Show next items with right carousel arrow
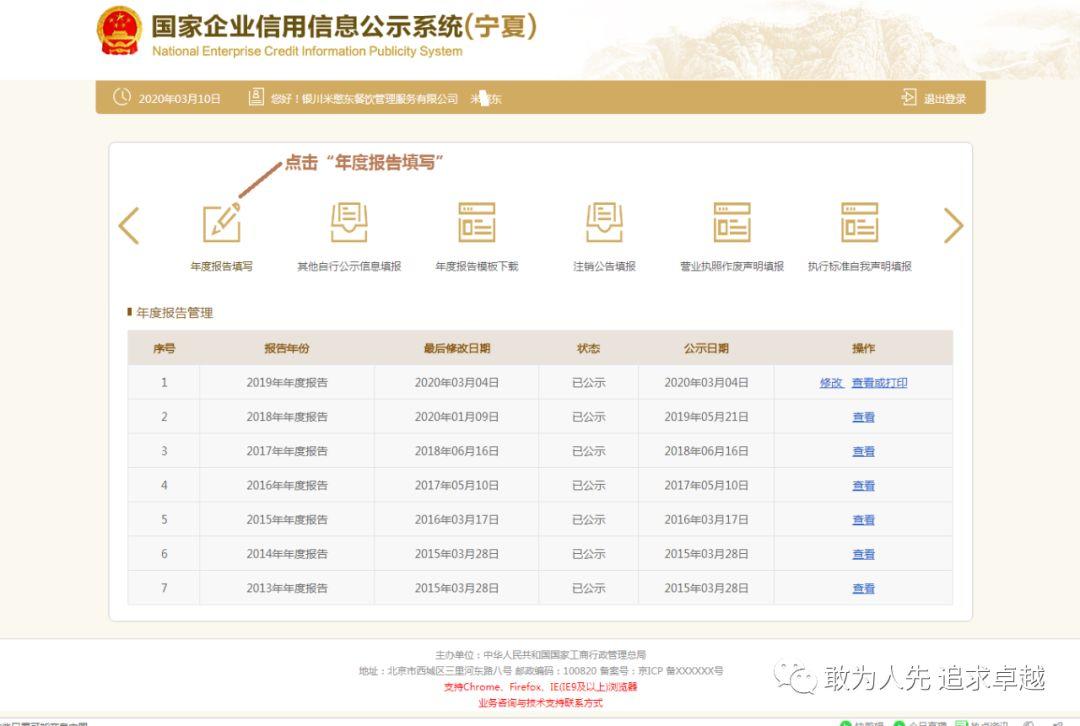The image size is (1080, 726). click(953, 225)
